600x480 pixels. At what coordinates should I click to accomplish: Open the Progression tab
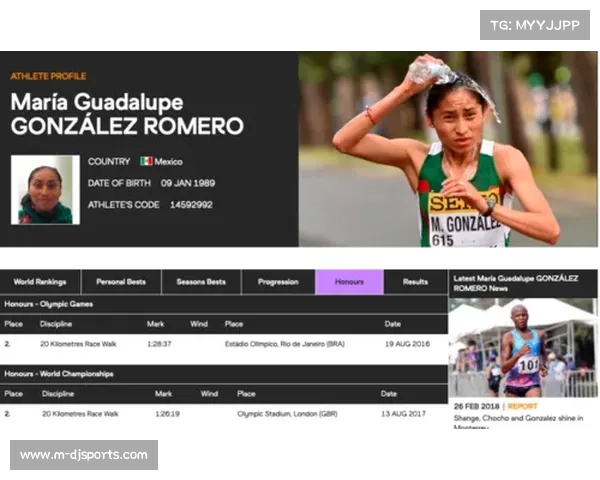point(278,282)
